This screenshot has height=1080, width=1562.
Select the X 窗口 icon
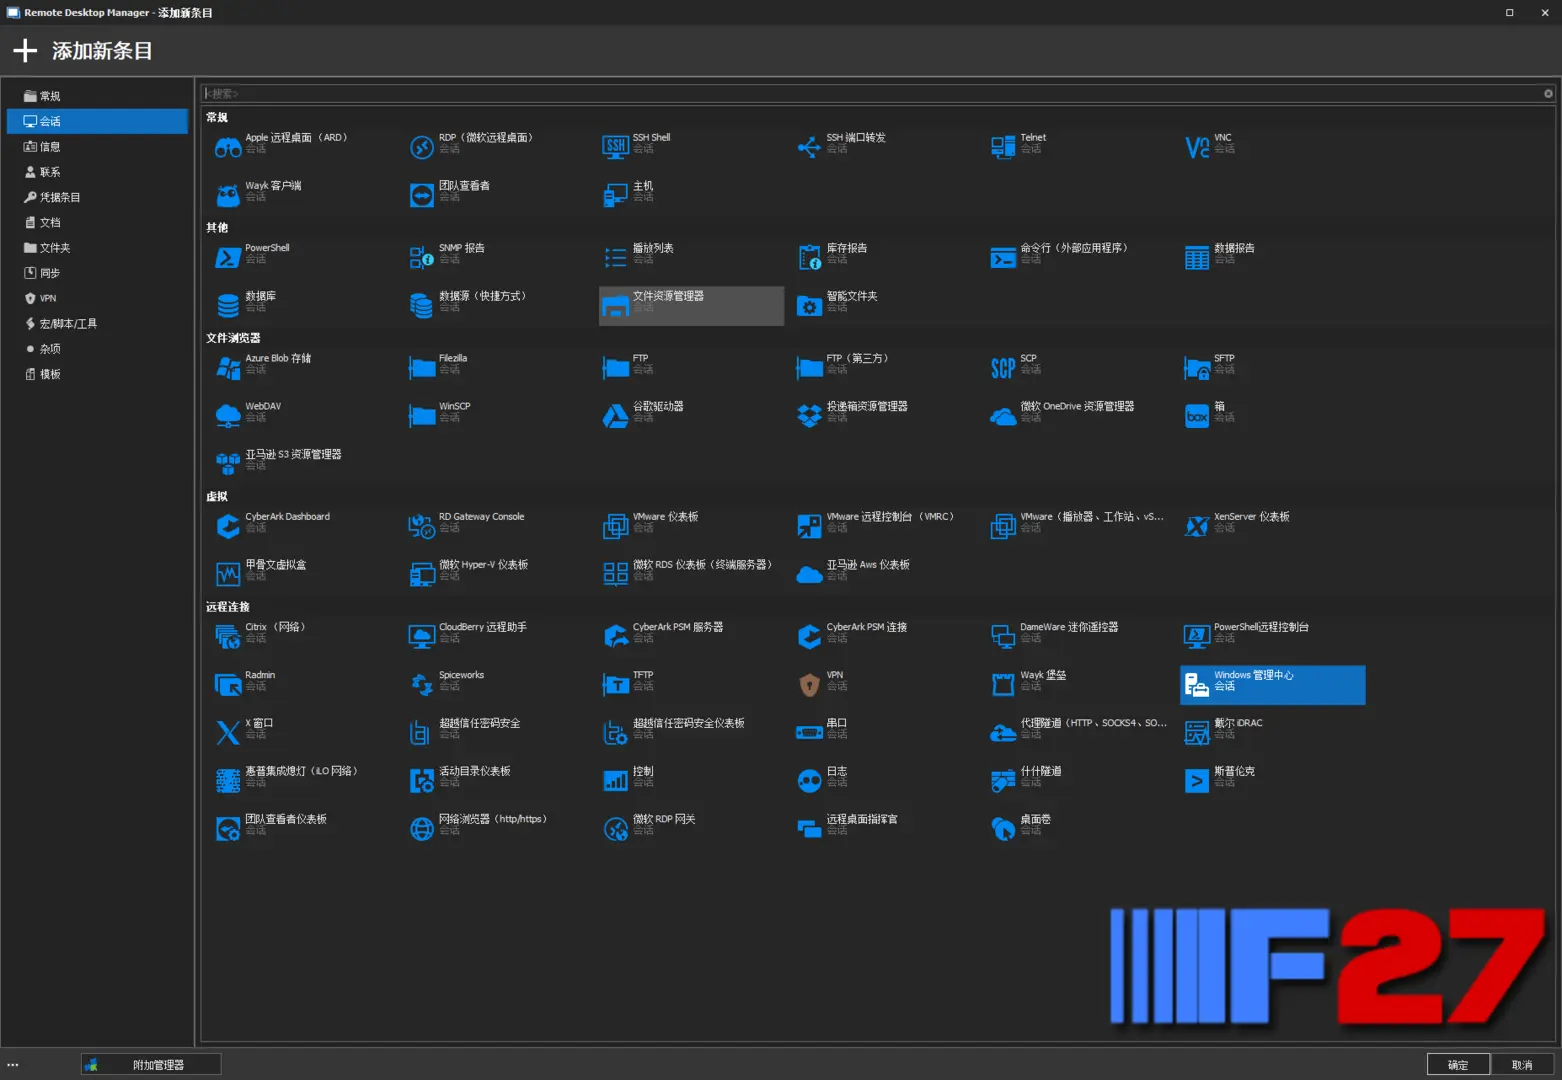[228, 733]
